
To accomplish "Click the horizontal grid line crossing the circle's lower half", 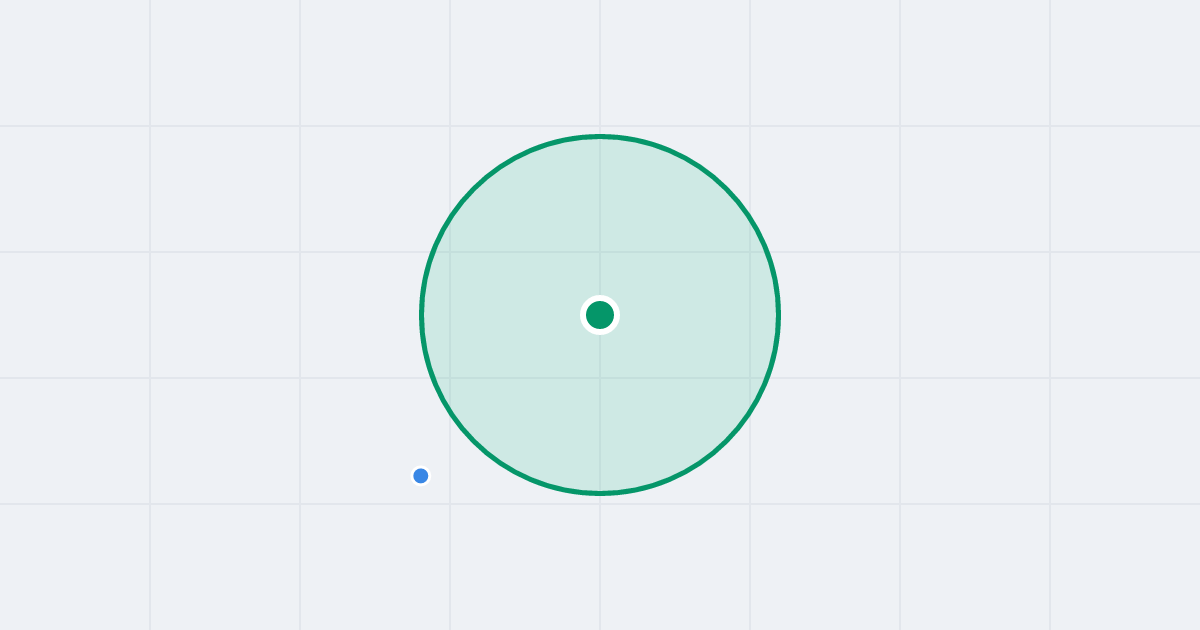I will coord(680,378).
